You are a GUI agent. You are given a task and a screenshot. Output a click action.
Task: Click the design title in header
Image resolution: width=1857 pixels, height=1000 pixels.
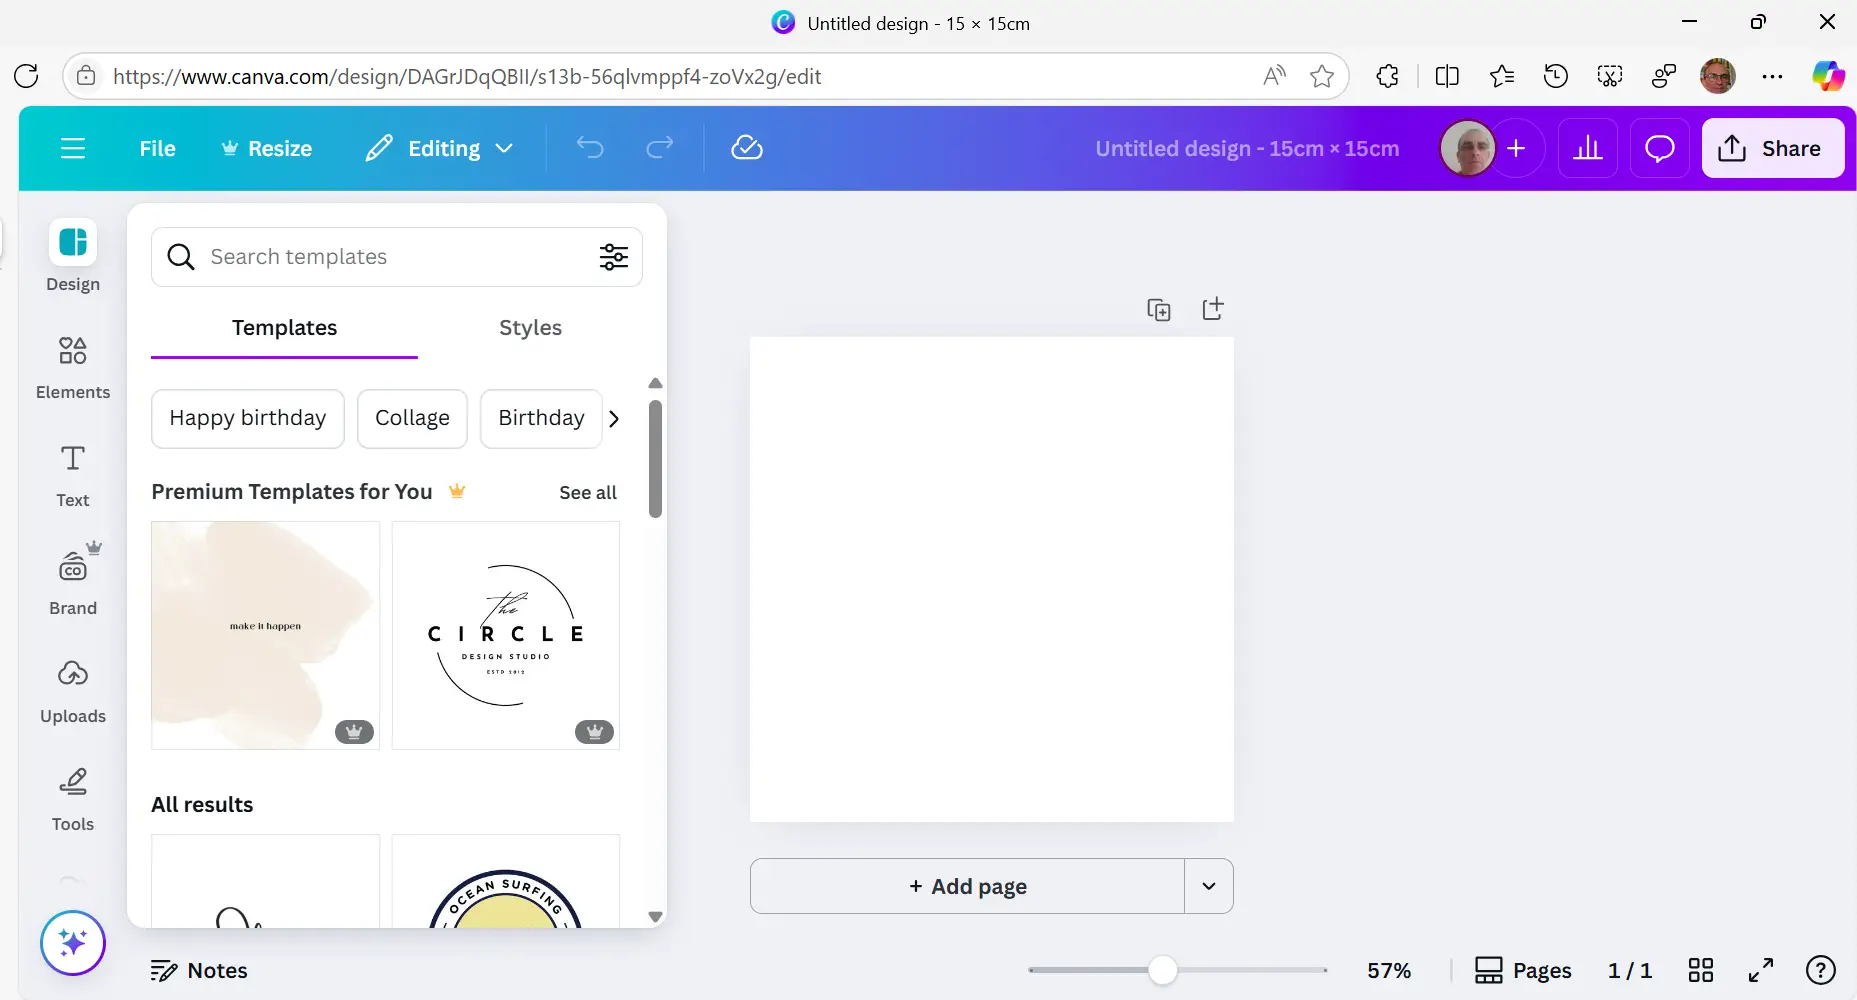point(1247,149)
